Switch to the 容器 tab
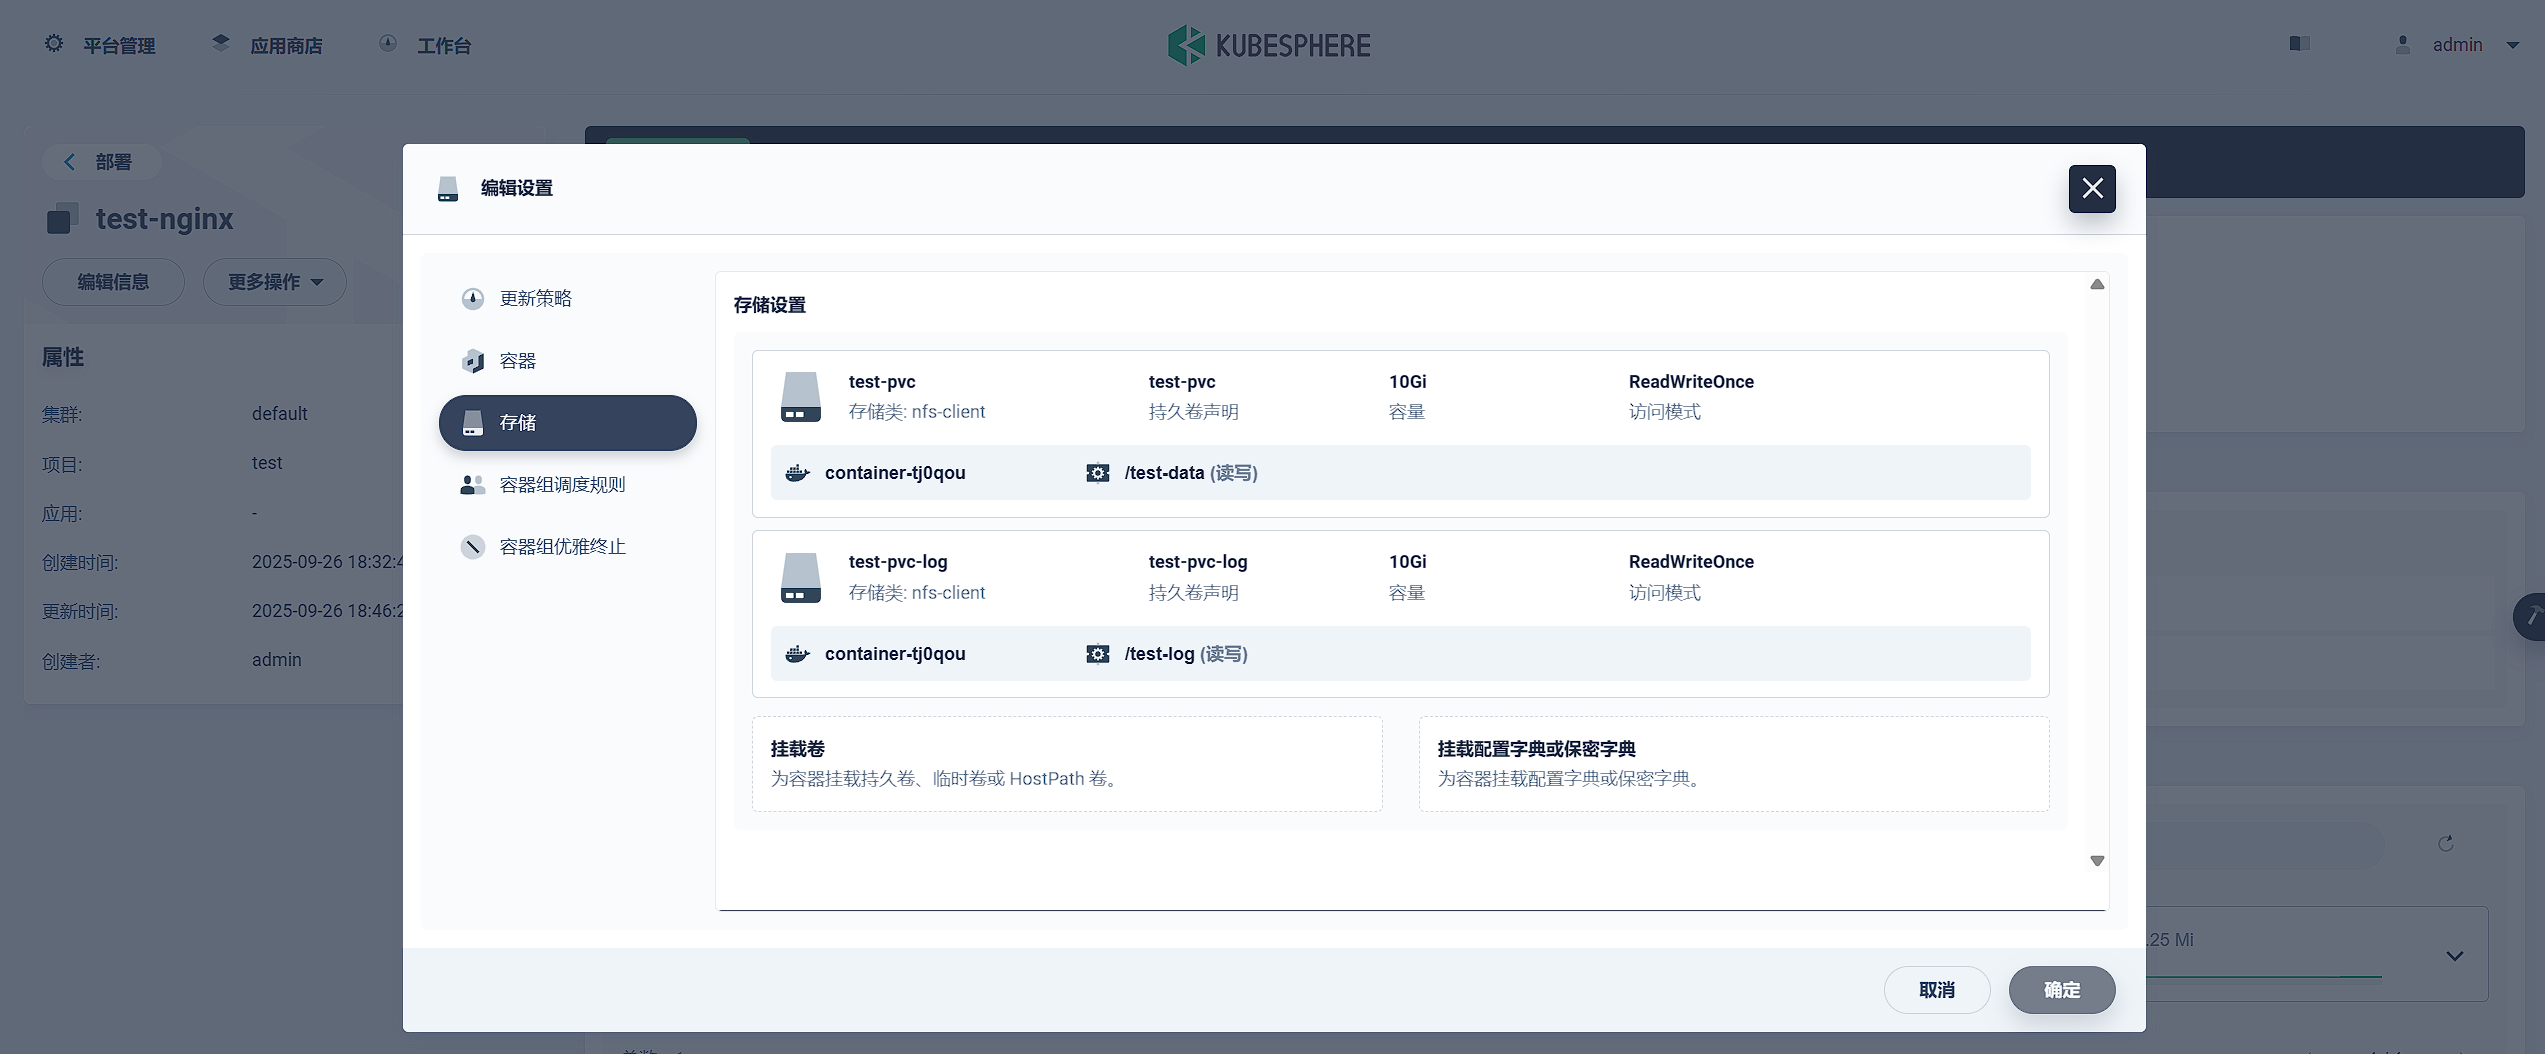The height and width of the screenshot is (1054, 2545). pos(518,361)
